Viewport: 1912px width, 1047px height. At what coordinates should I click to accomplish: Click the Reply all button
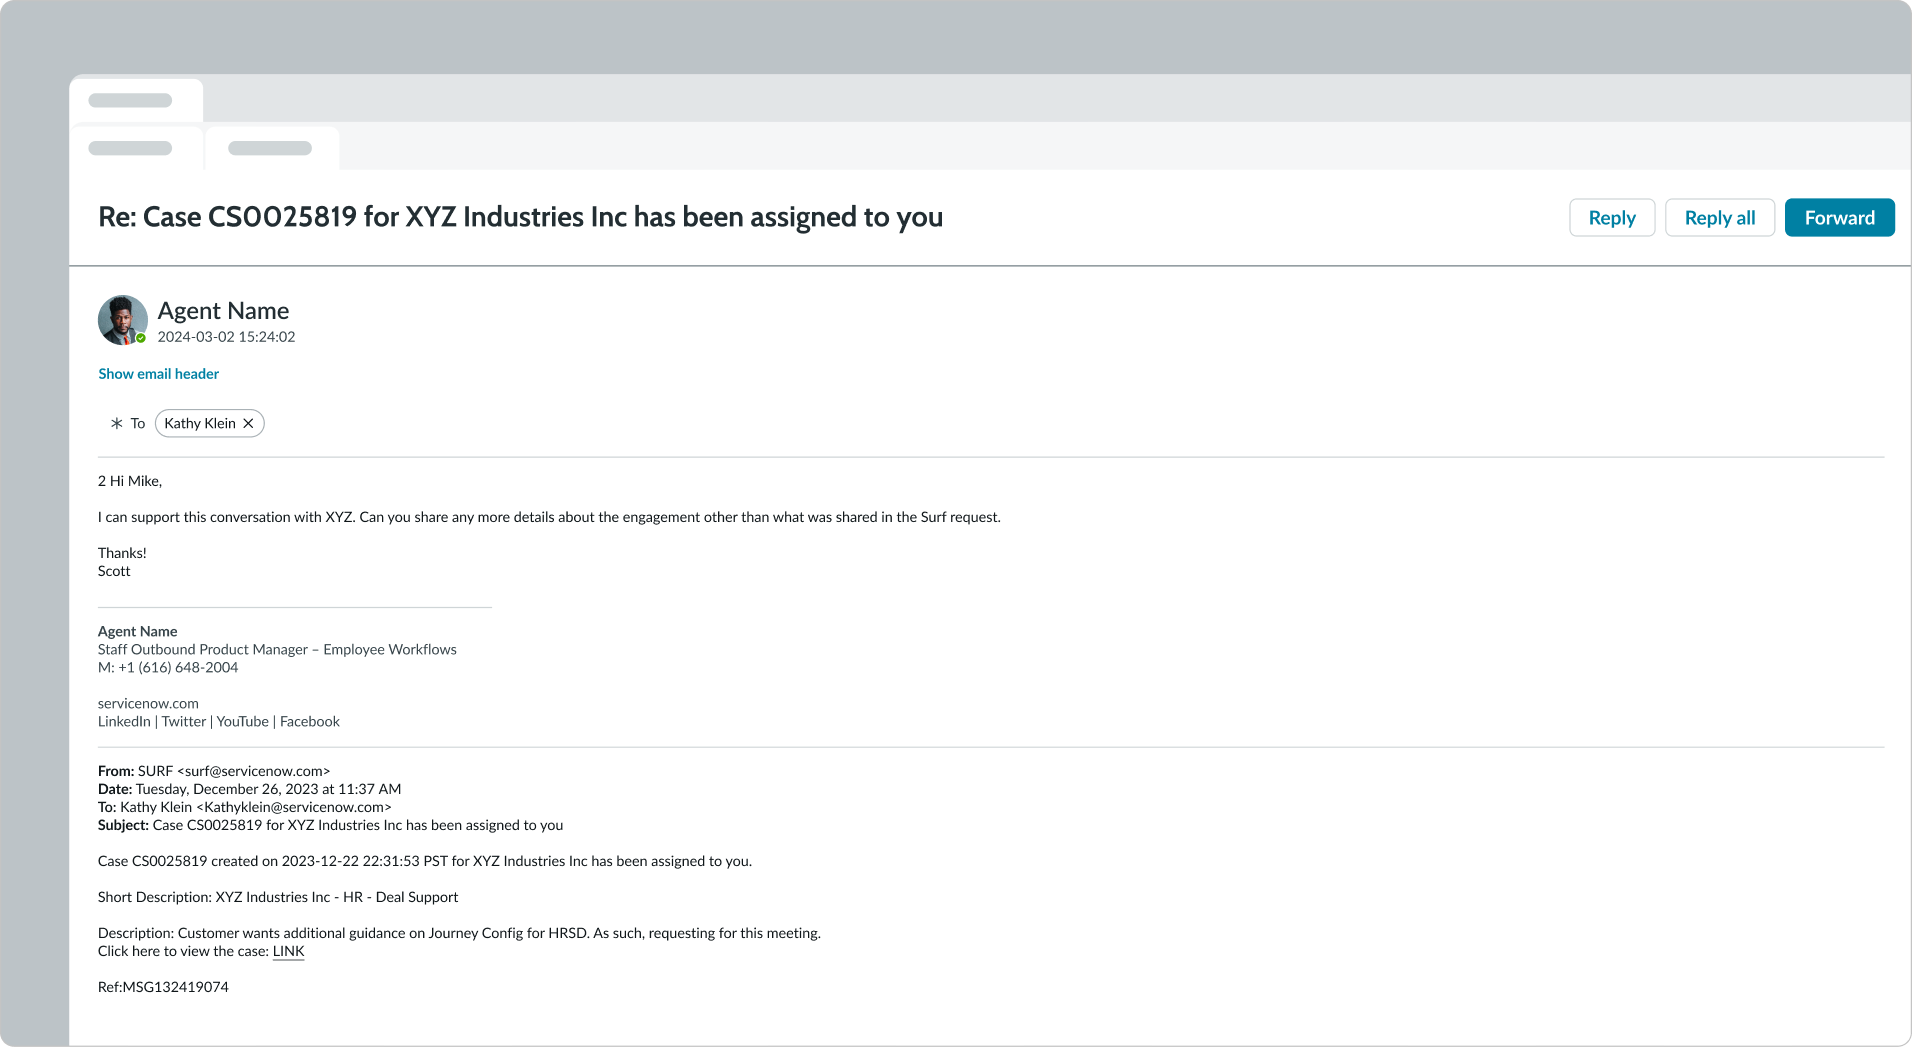coord(1719,217)
